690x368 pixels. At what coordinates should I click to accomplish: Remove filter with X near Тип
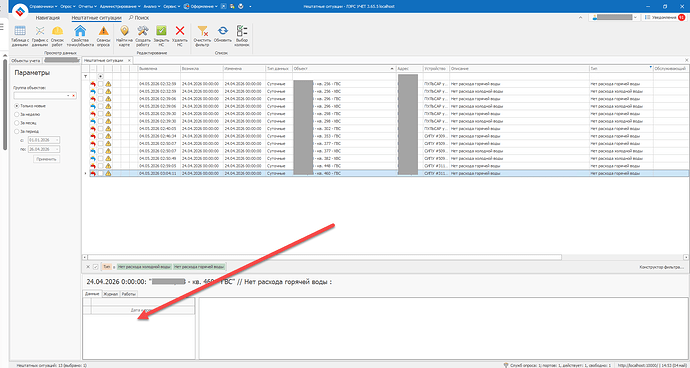(88, 267)
